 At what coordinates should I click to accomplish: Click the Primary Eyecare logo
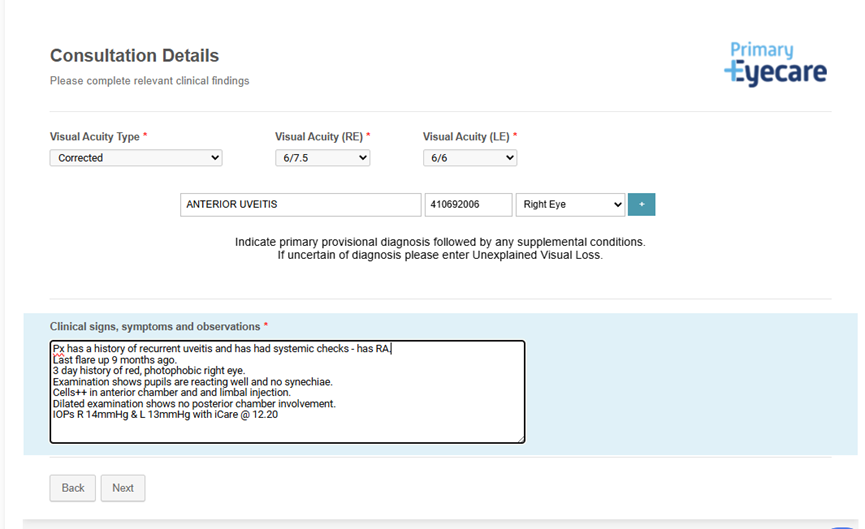tap(776, 64)
